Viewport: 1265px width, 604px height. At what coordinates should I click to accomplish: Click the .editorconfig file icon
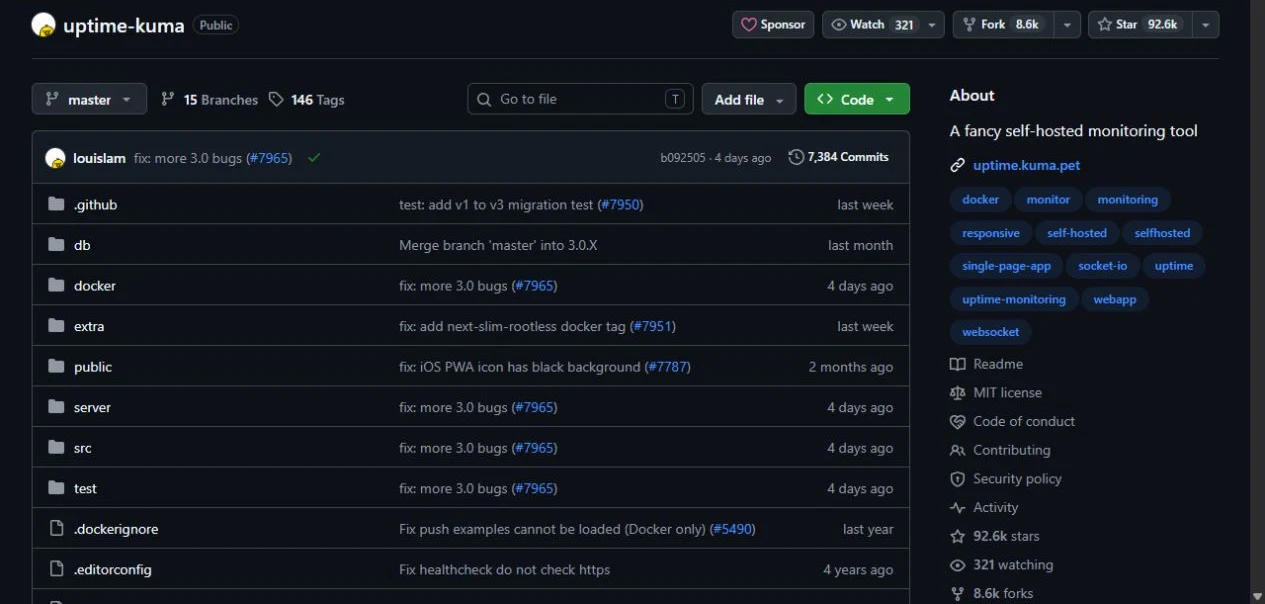(56, 569)
